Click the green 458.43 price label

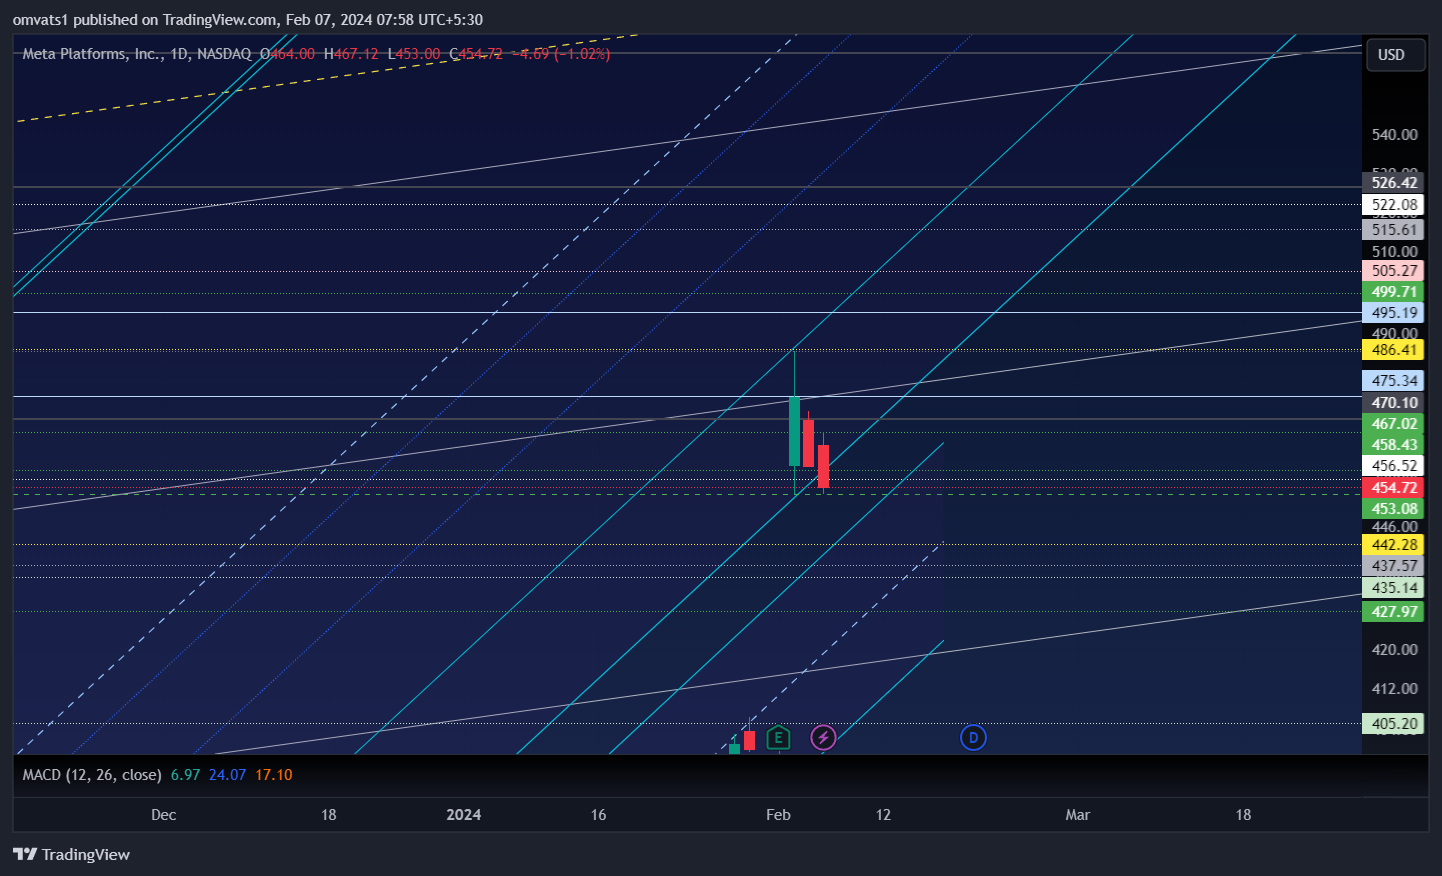(1393, 445)
